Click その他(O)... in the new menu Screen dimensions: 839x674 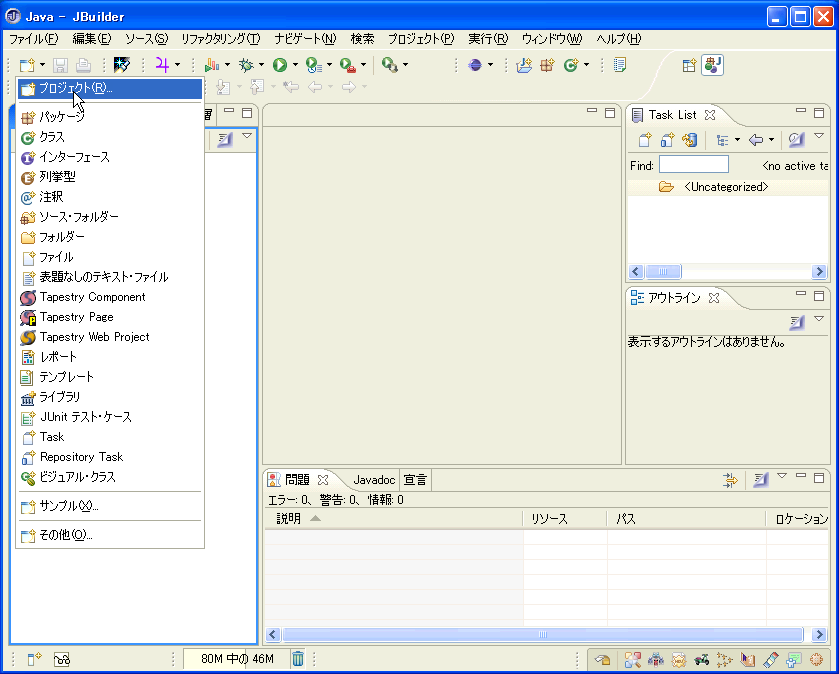[x=66, y=535]
